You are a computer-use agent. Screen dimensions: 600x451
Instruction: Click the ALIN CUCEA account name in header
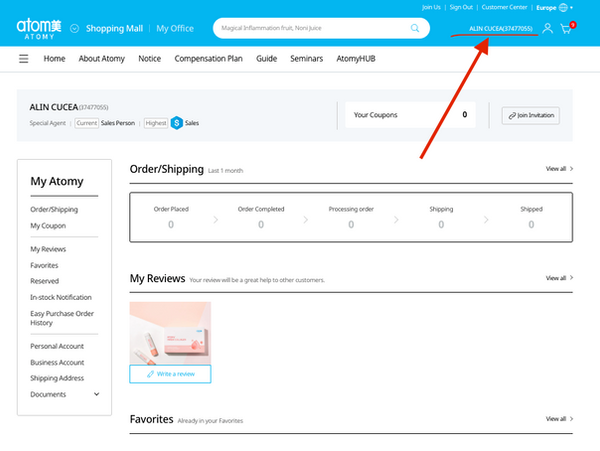[501, 28]
